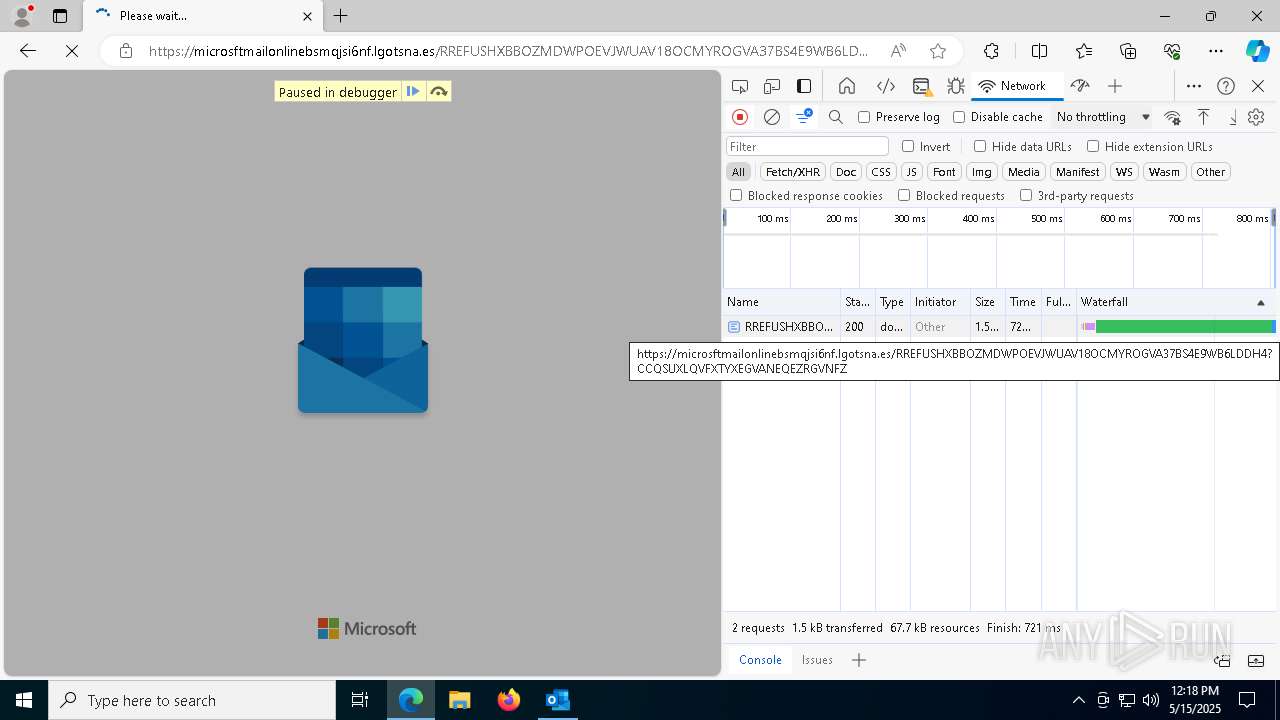This screenshot has height=720, width=1280.
Task: Check Hide extension URLs
Action: click(x=1093, y=146)
